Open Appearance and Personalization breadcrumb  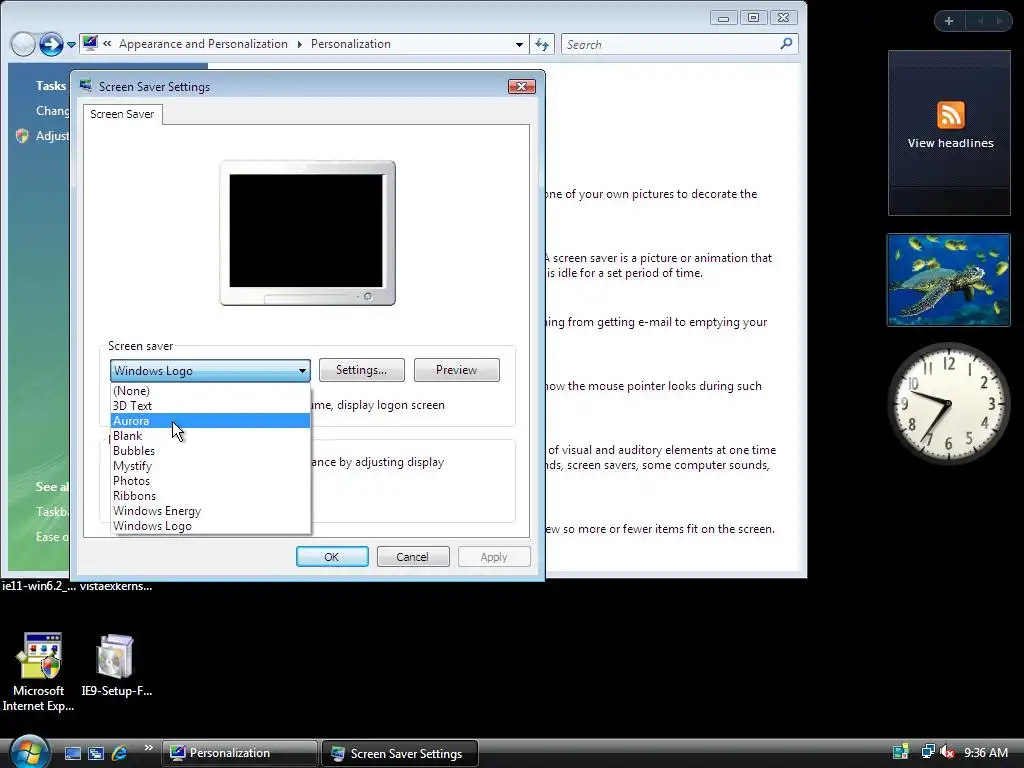click(x=203, y=44)
